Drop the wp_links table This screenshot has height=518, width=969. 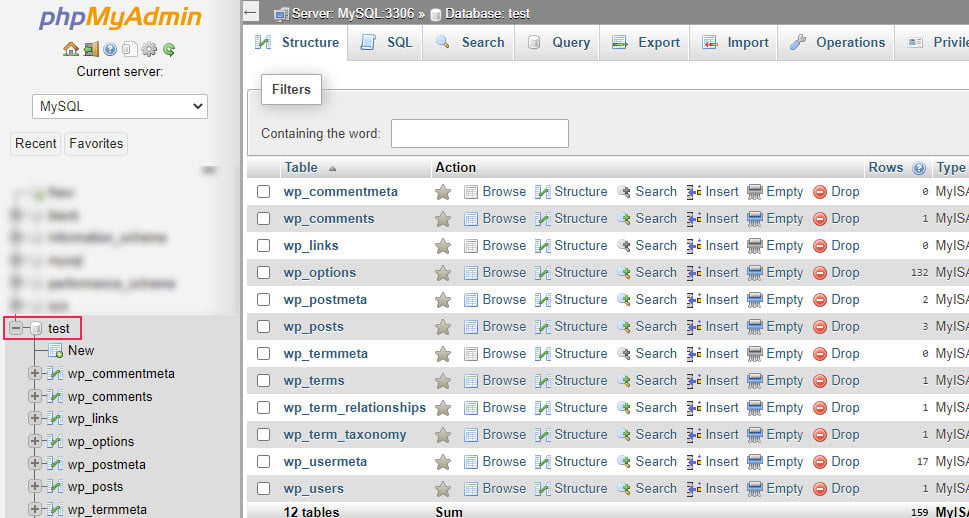(836, 245)
